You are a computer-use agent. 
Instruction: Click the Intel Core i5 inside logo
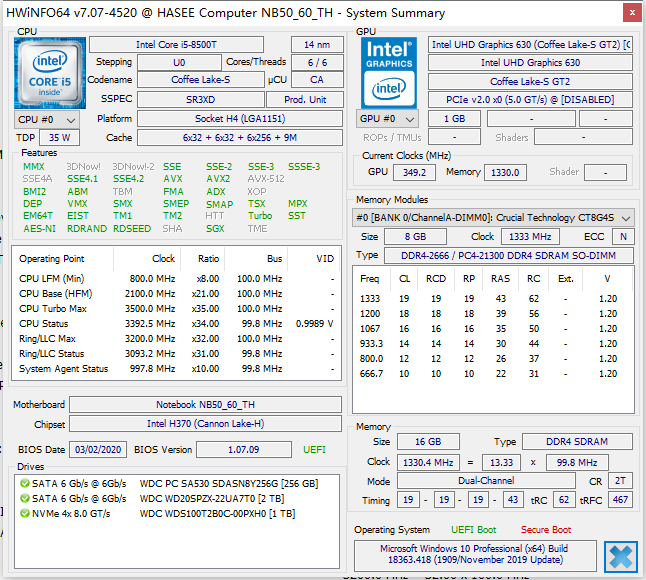(50, 73)
